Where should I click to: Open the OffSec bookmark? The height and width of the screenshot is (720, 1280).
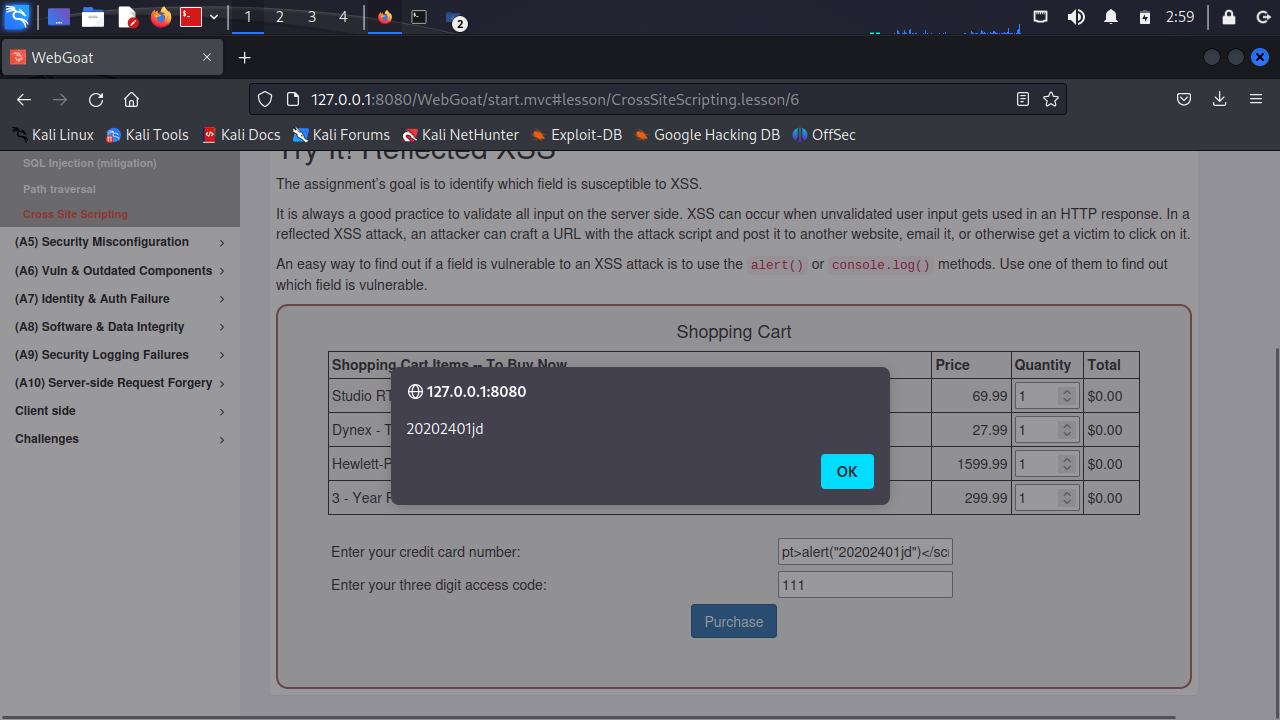[824, 135]
